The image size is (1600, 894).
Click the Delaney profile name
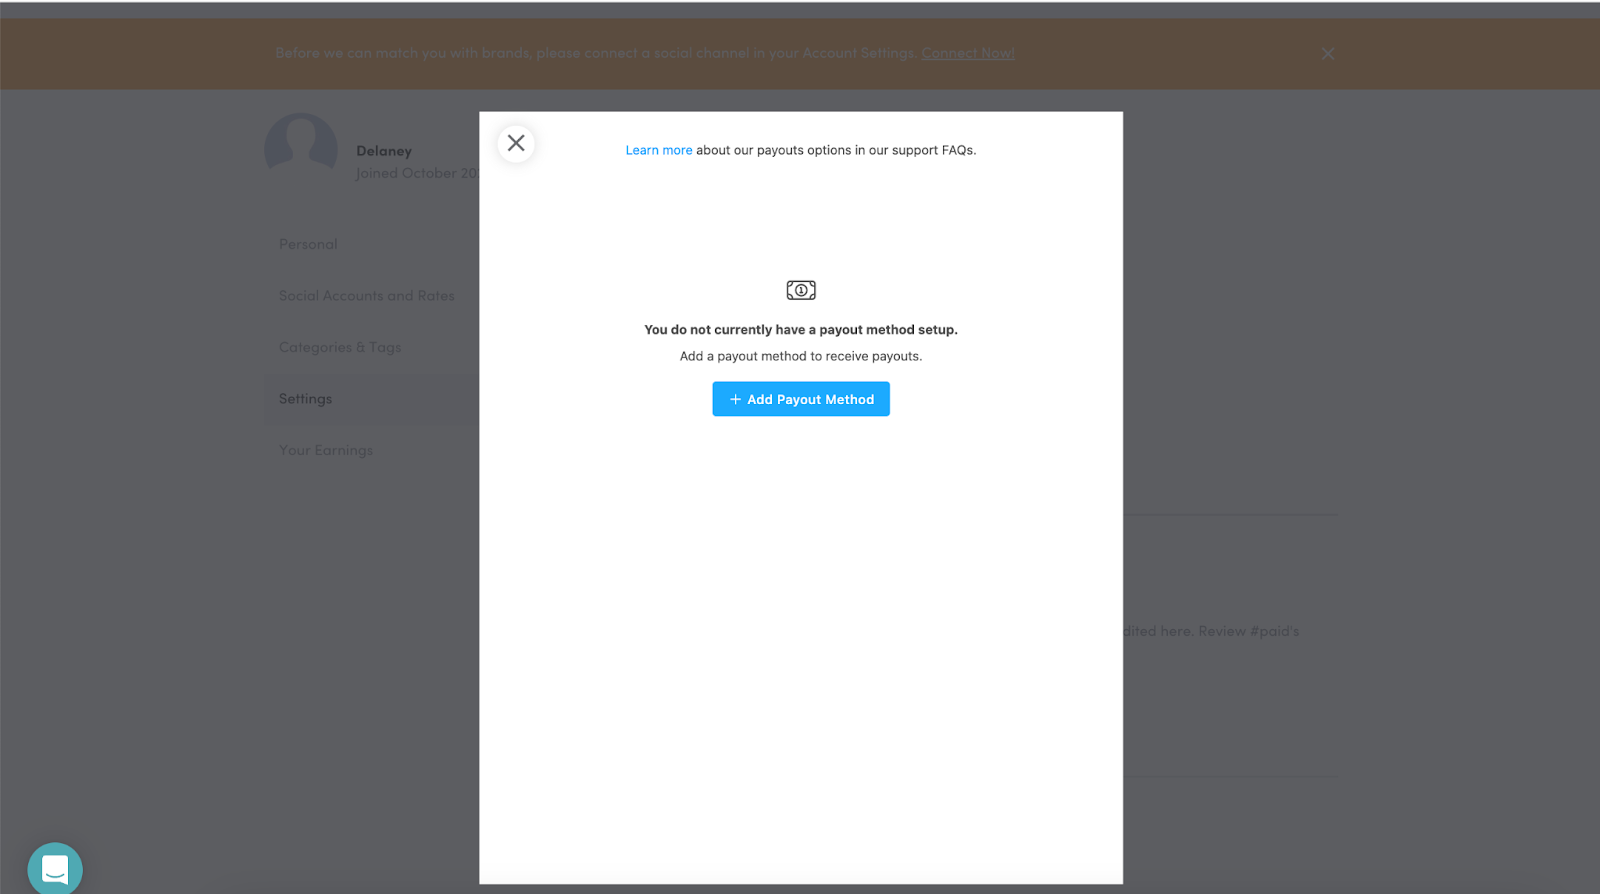pos(384,151)
